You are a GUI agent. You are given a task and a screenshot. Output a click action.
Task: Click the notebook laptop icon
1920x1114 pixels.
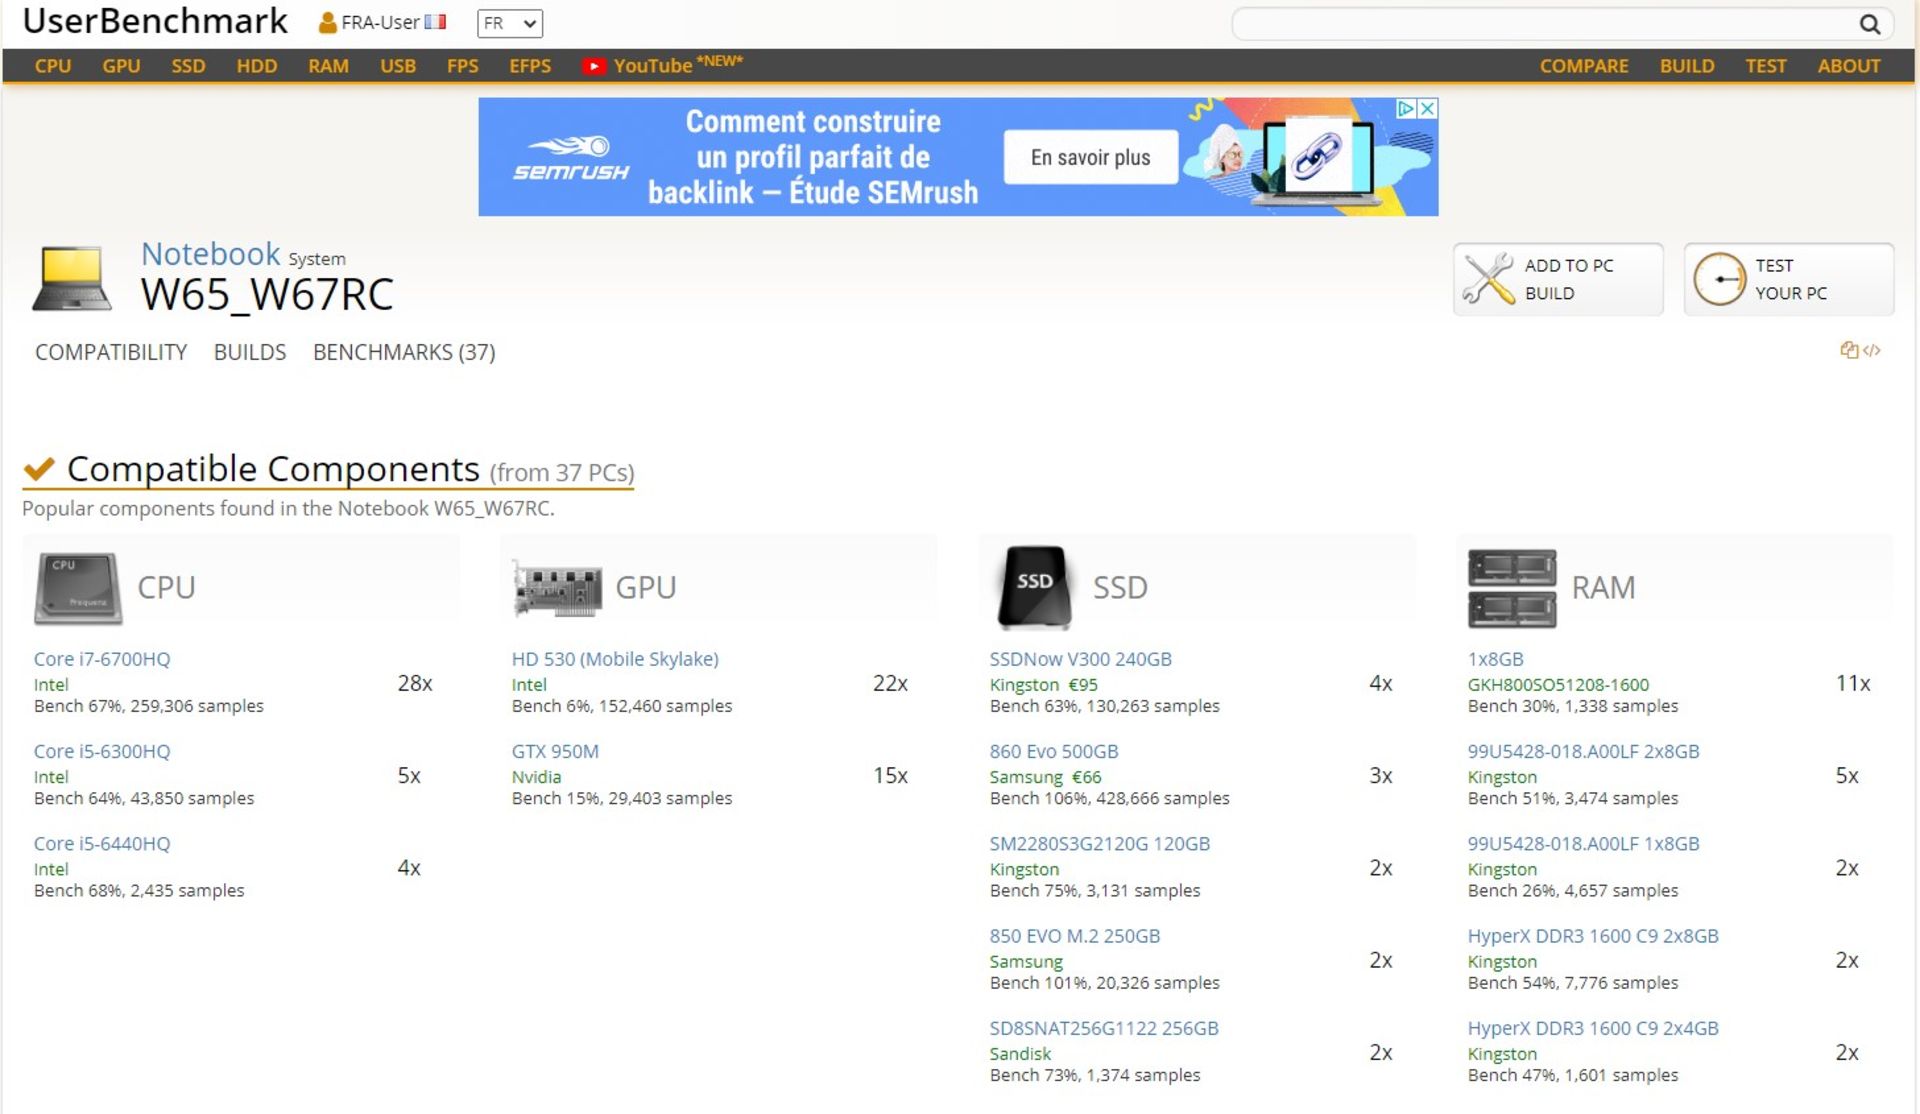pyautogui.click(x=71, y=279)
